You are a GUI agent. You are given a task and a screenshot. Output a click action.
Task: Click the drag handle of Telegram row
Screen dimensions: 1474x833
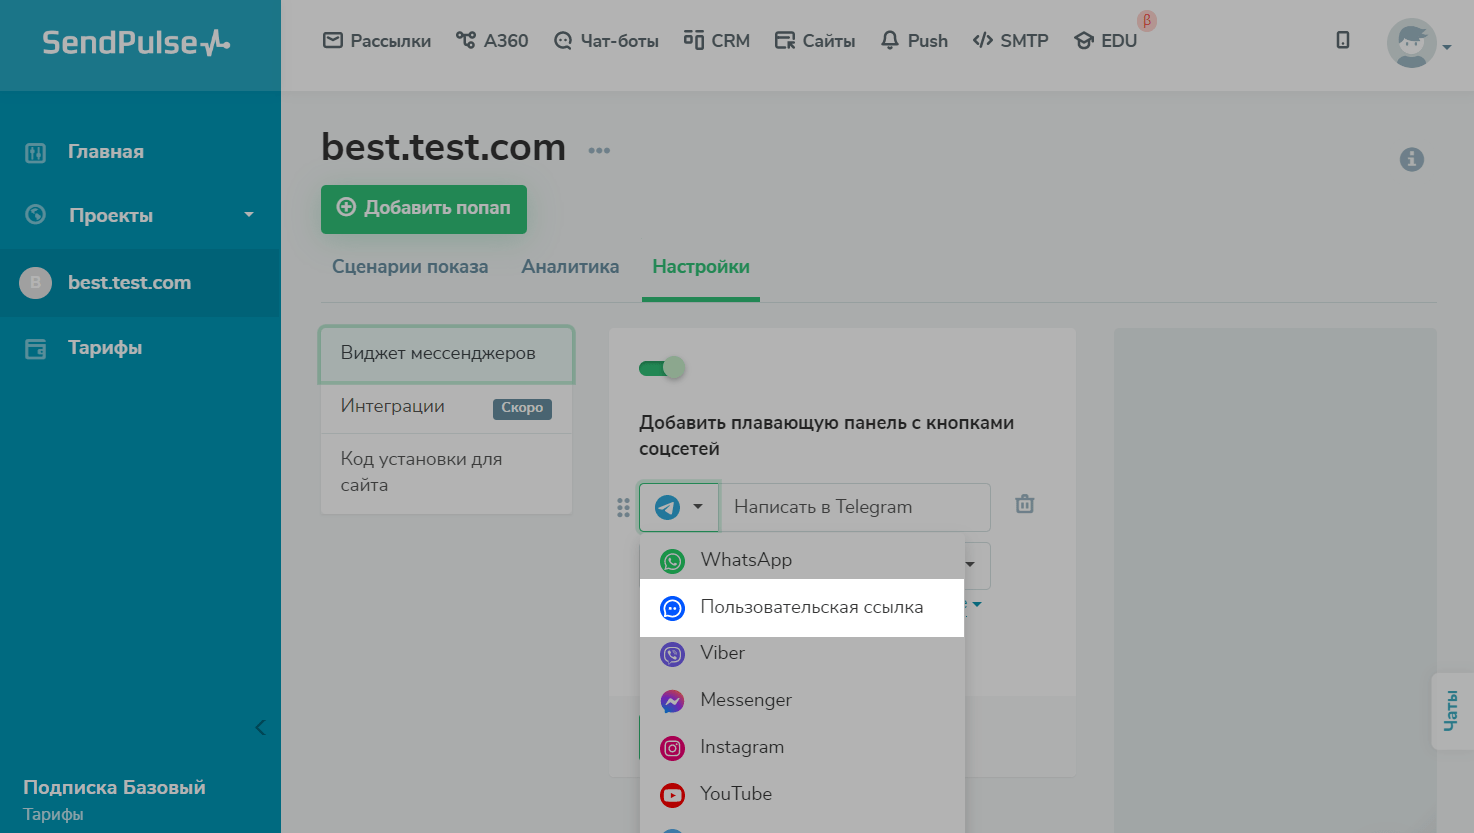[x=624, y=508]
